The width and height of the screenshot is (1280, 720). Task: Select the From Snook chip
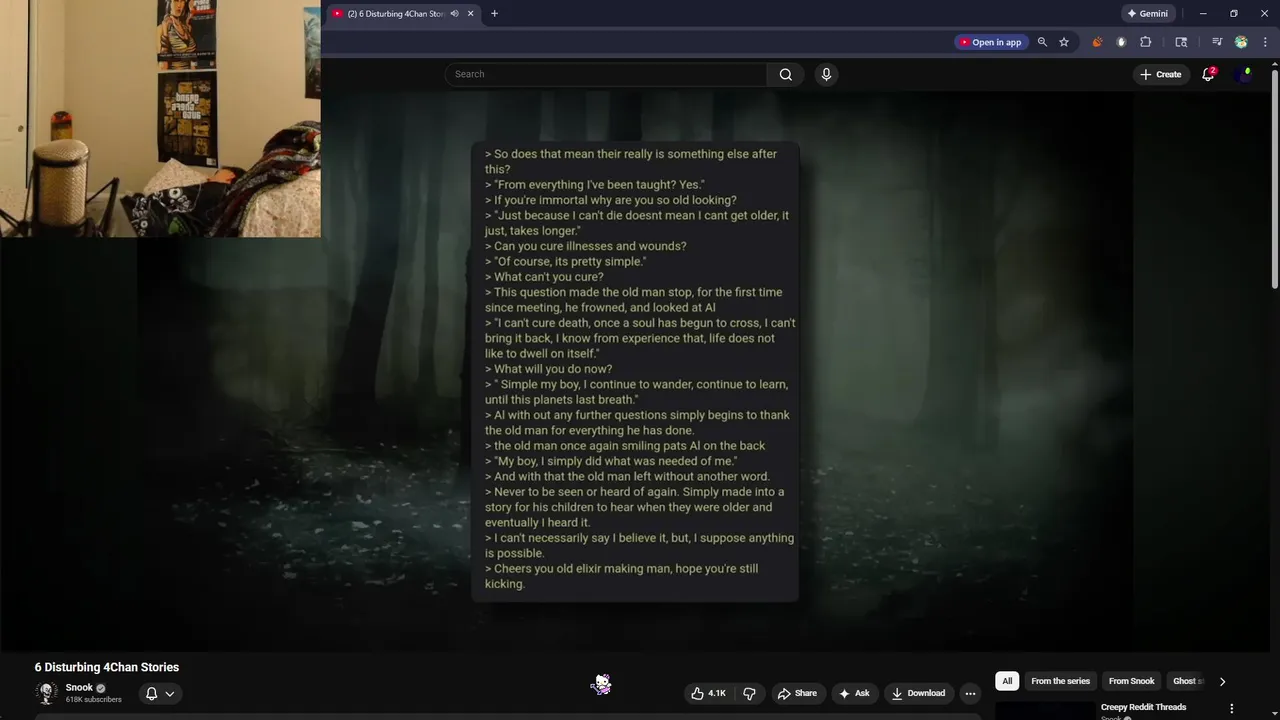point(1131,681)
